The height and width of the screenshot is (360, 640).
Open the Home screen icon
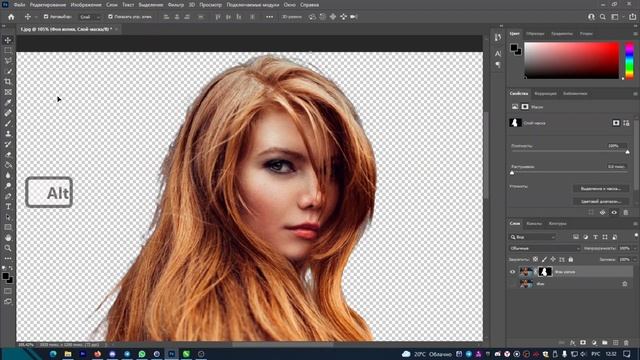tap(11, 17)
